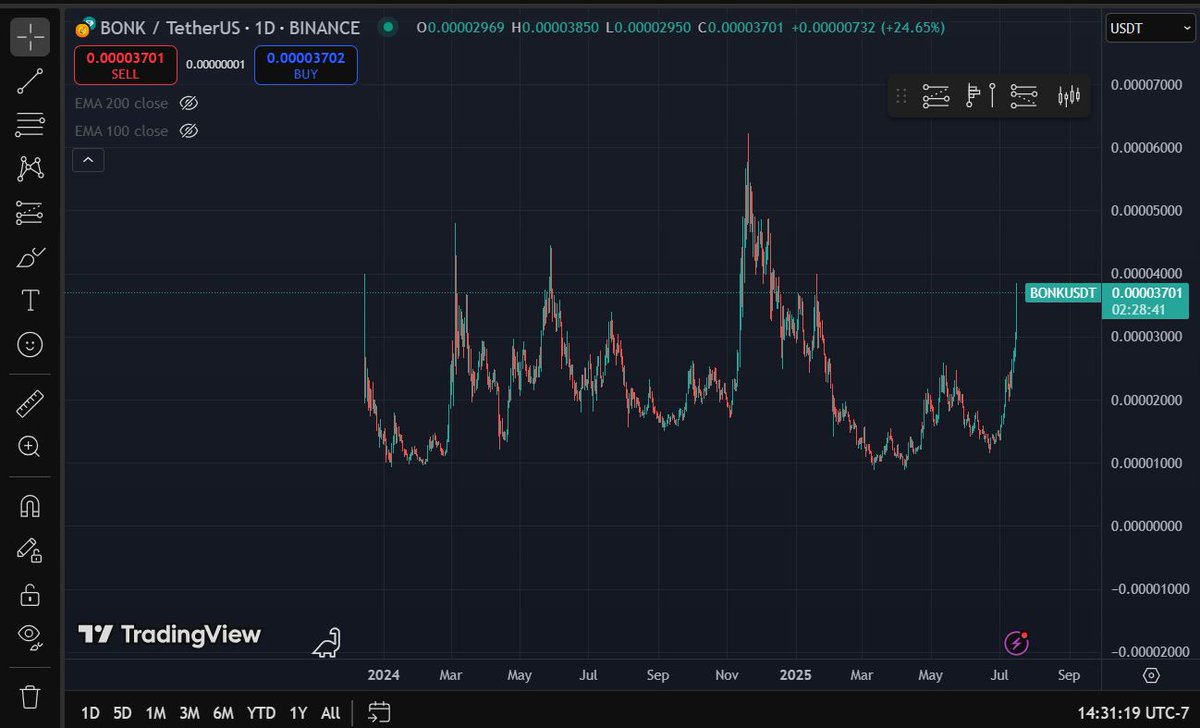Click the 2024 label on time axis
The width and height of the screenshot is (1200, 728).
pos(383,675)
